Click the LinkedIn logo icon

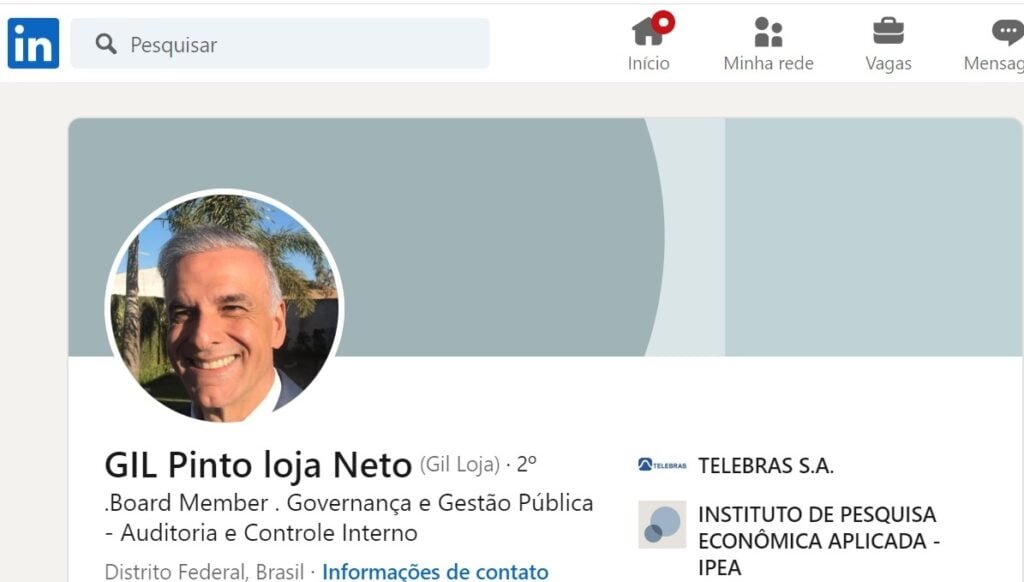(33, 43)
